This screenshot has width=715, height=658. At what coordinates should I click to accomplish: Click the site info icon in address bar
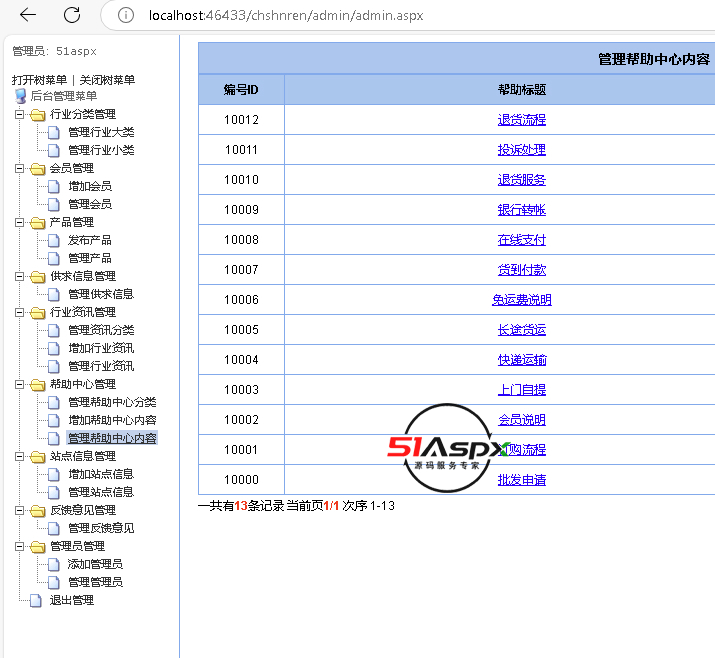pos(125,15)
